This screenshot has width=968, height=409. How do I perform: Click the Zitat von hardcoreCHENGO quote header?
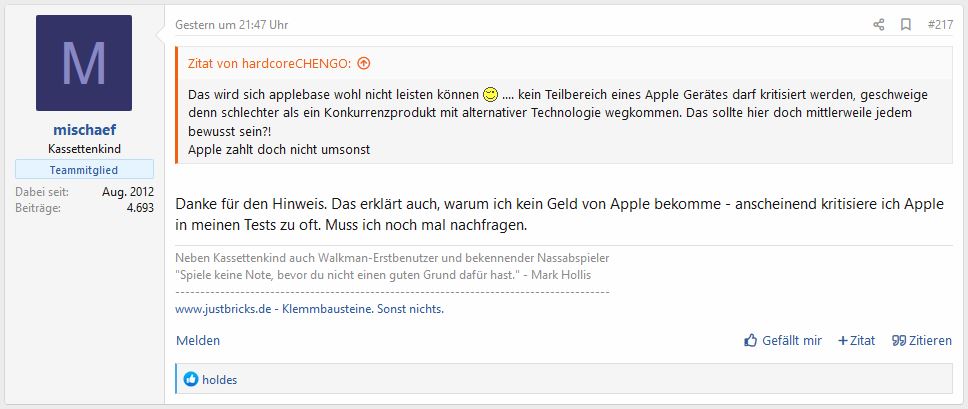270,63
